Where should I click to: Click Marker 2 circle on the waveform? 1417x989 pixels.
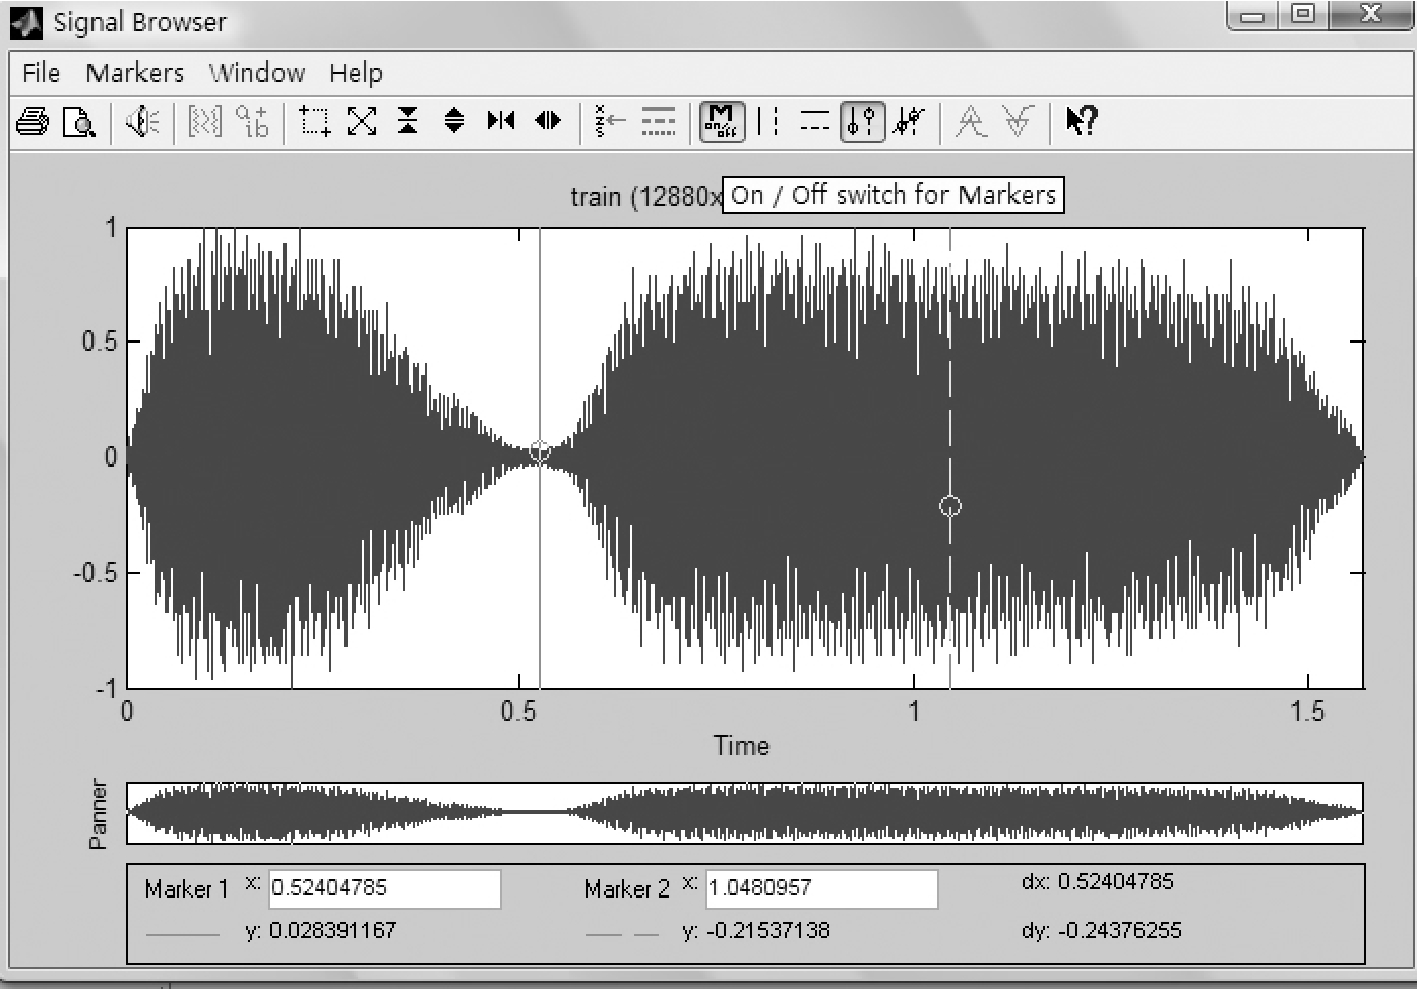pos(950,506)
